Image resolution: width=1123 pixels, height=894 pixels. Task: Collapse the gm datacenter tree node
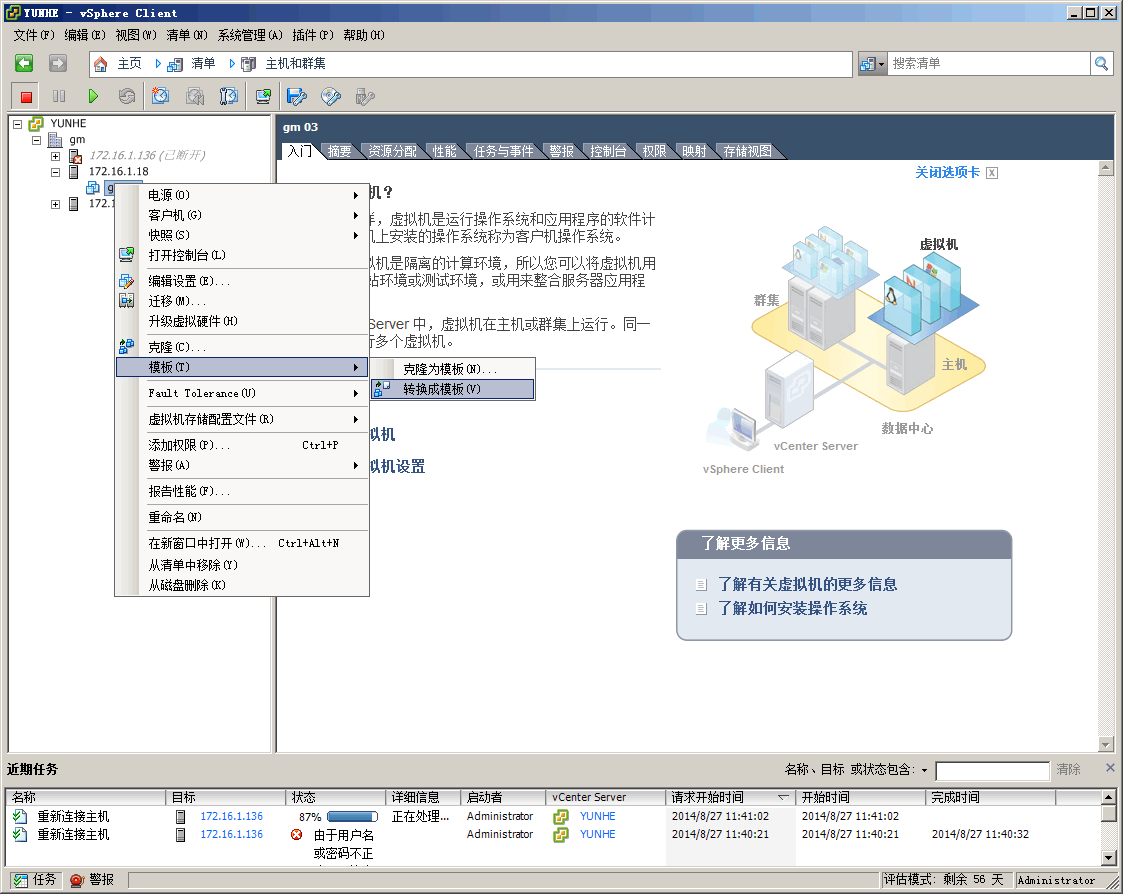(37, 140)
